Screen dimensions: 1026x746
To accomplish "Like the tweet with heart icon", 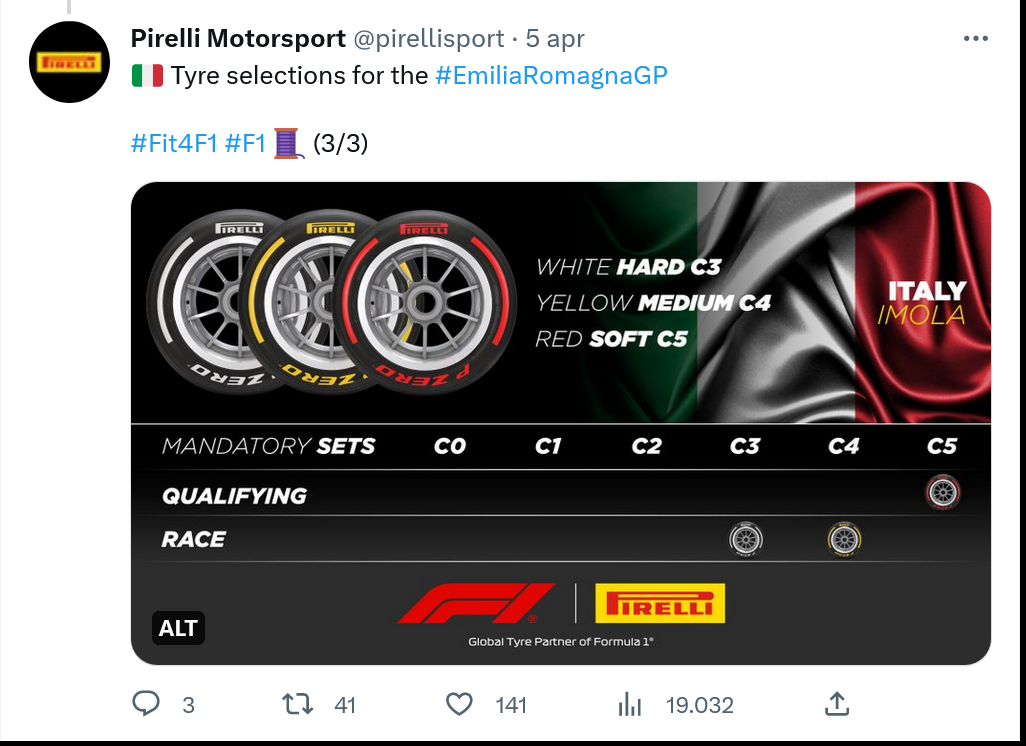I will coord(459,704).
